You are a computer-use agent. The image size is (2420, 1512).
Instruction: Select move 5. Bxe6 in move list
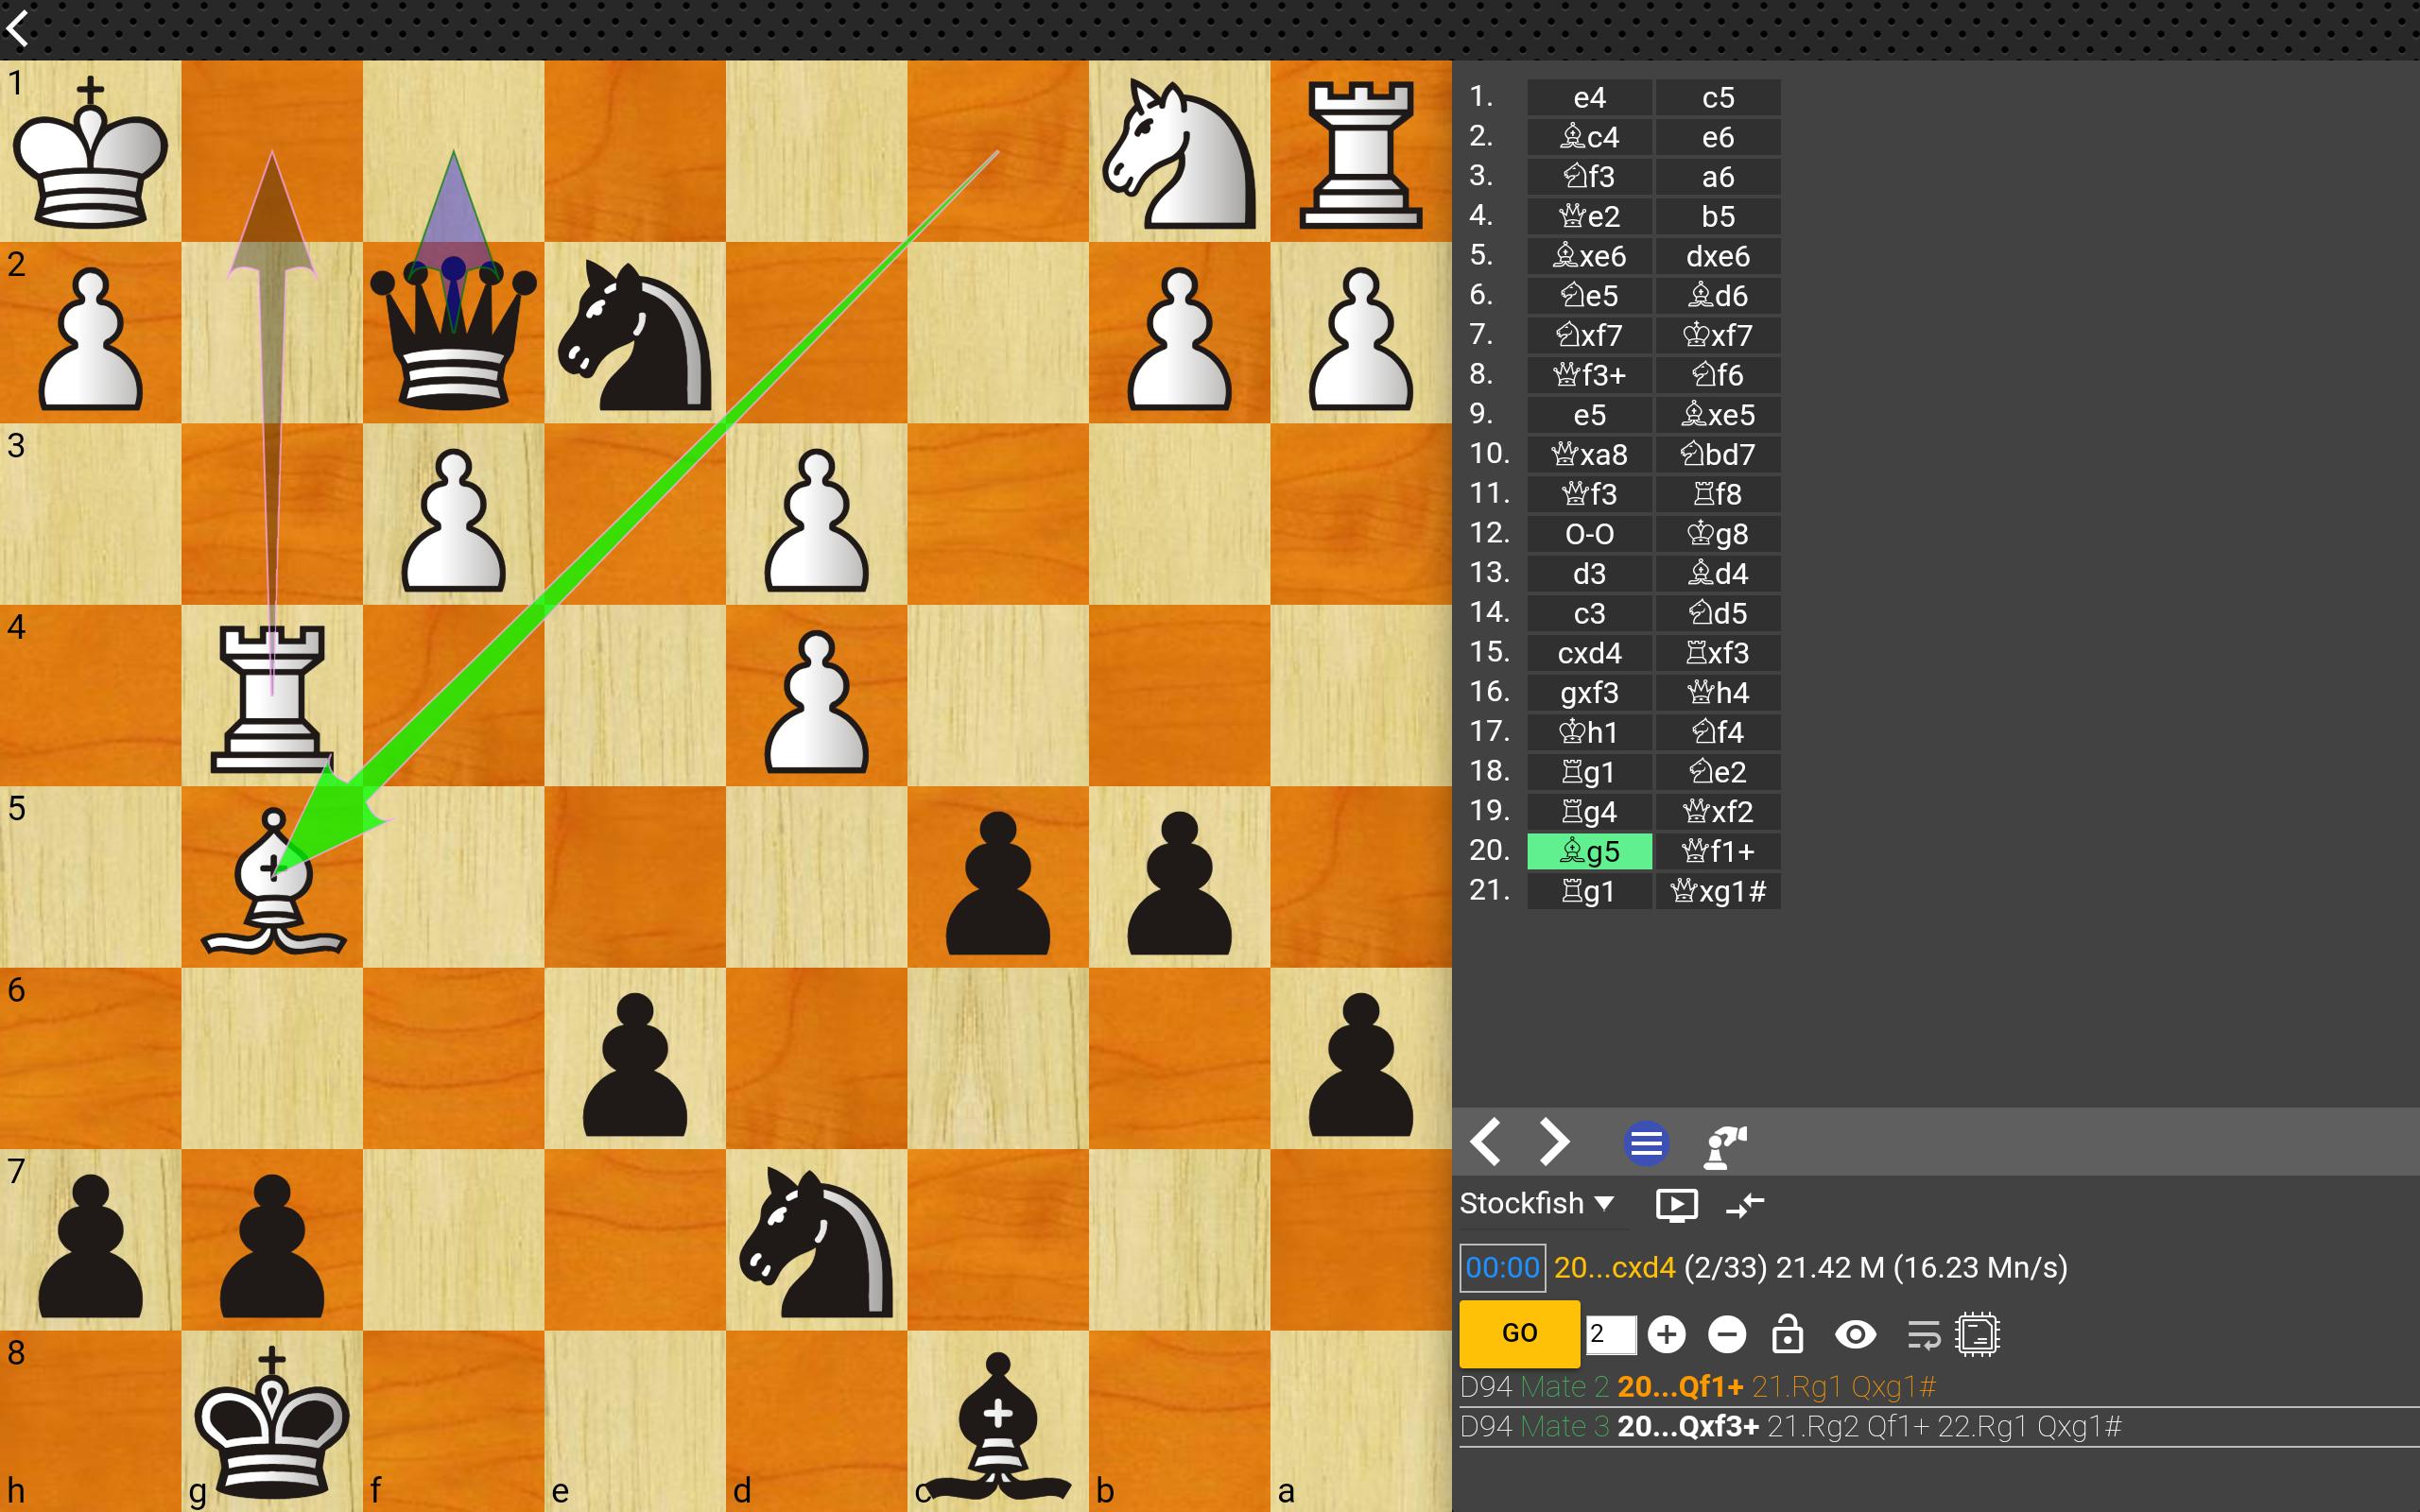[x=1589, y=256]
